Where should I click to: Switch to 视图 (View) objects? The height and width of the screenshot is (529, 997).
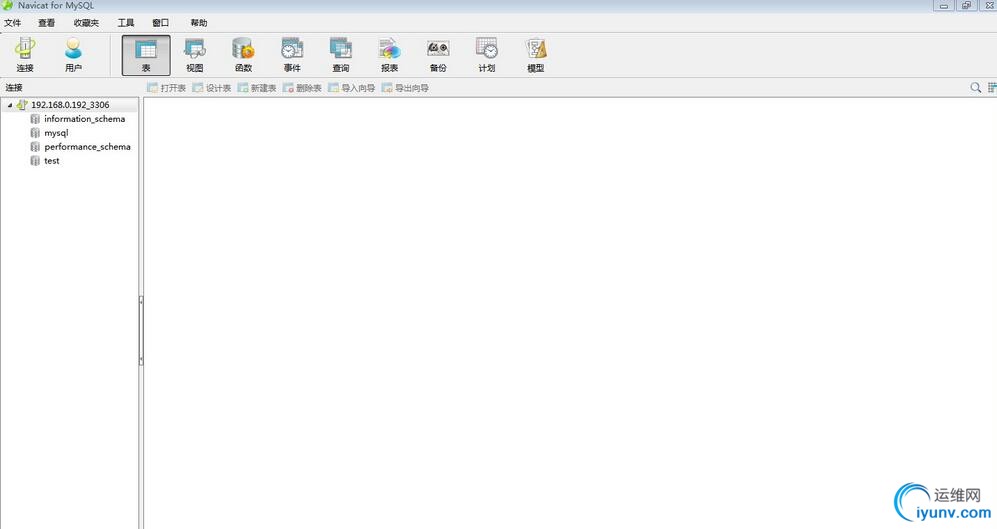tap(195, 55)
